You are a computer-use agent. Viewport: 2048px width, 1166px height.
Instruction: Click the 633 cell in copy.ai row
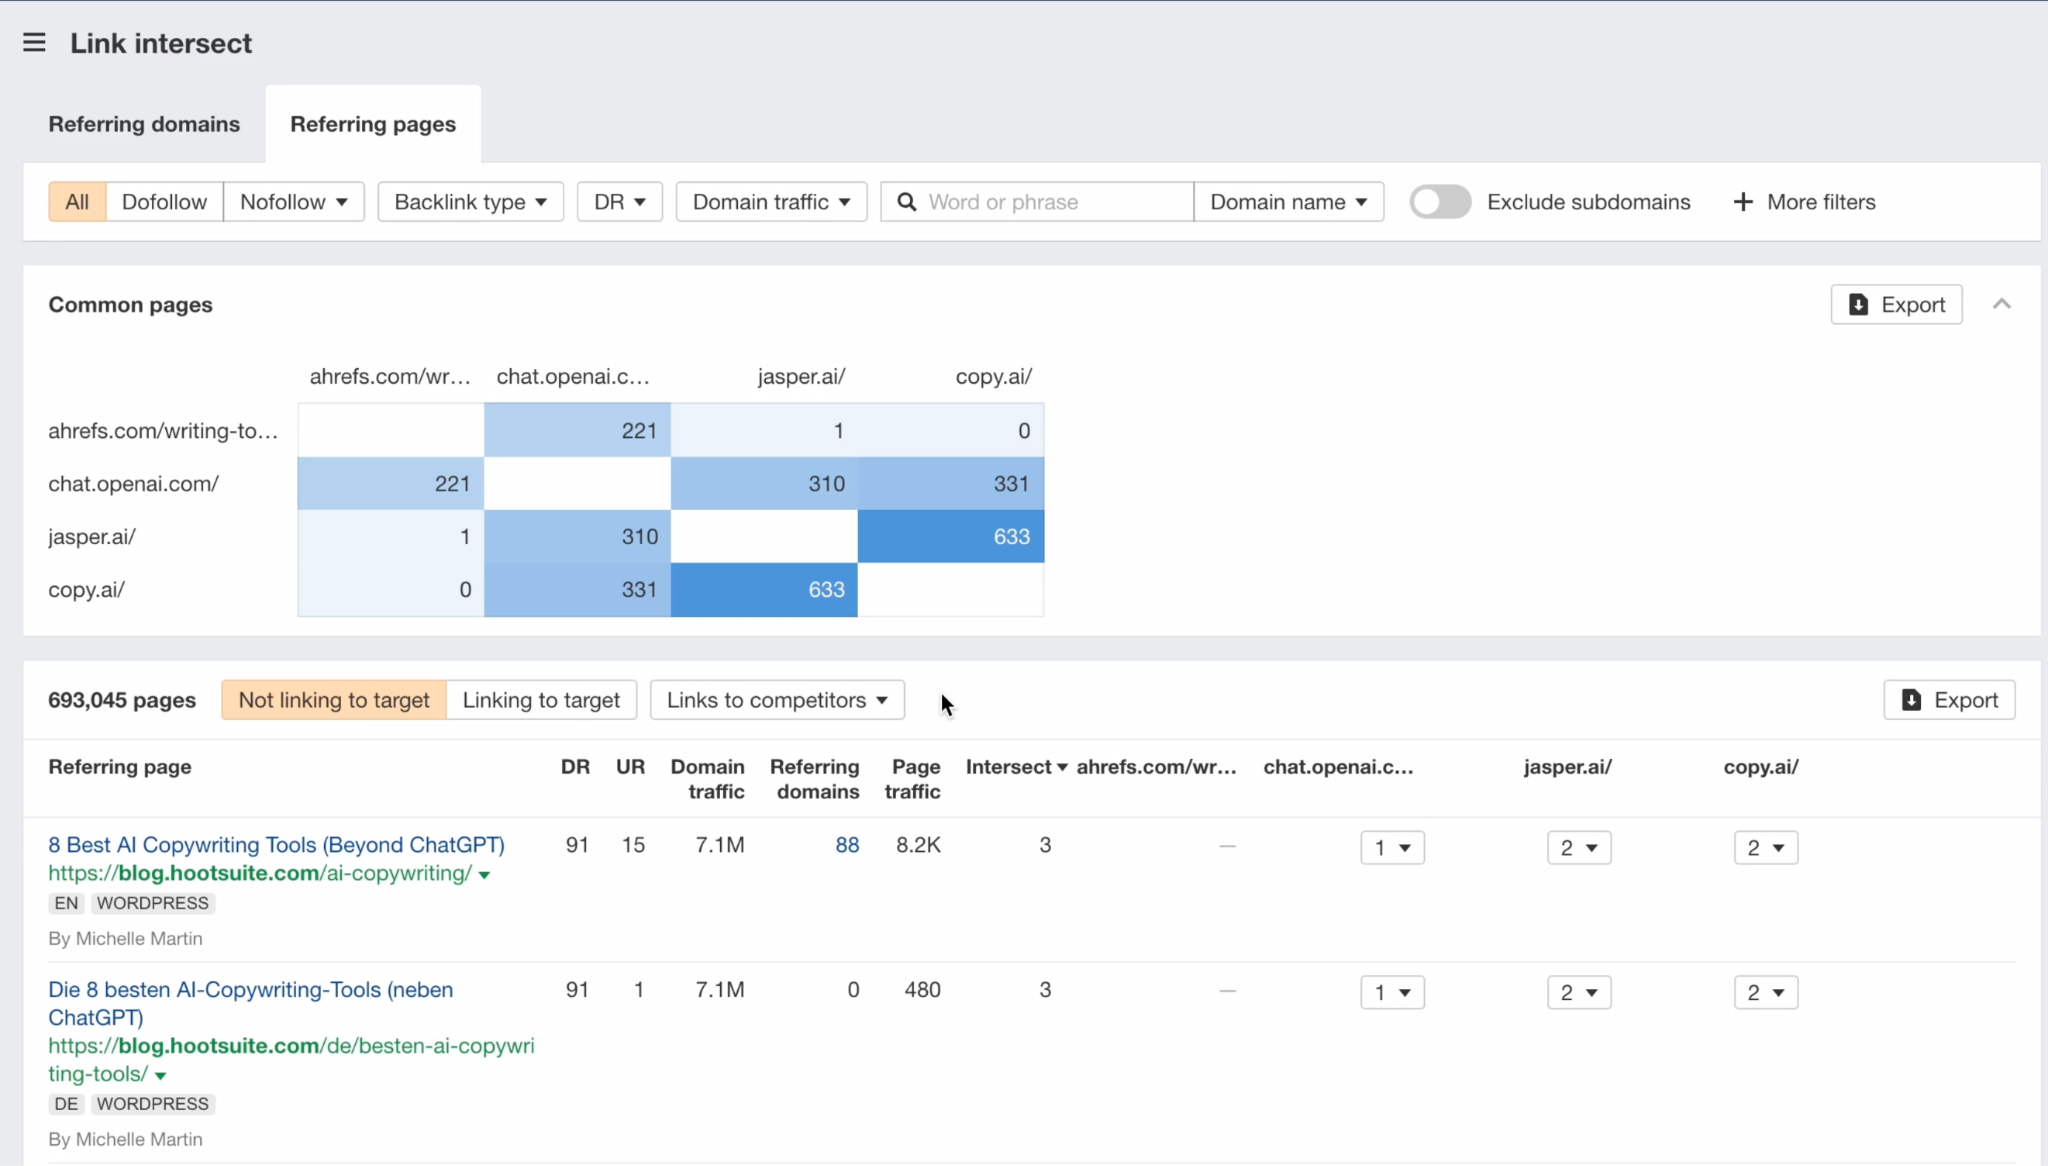(764, 590)
